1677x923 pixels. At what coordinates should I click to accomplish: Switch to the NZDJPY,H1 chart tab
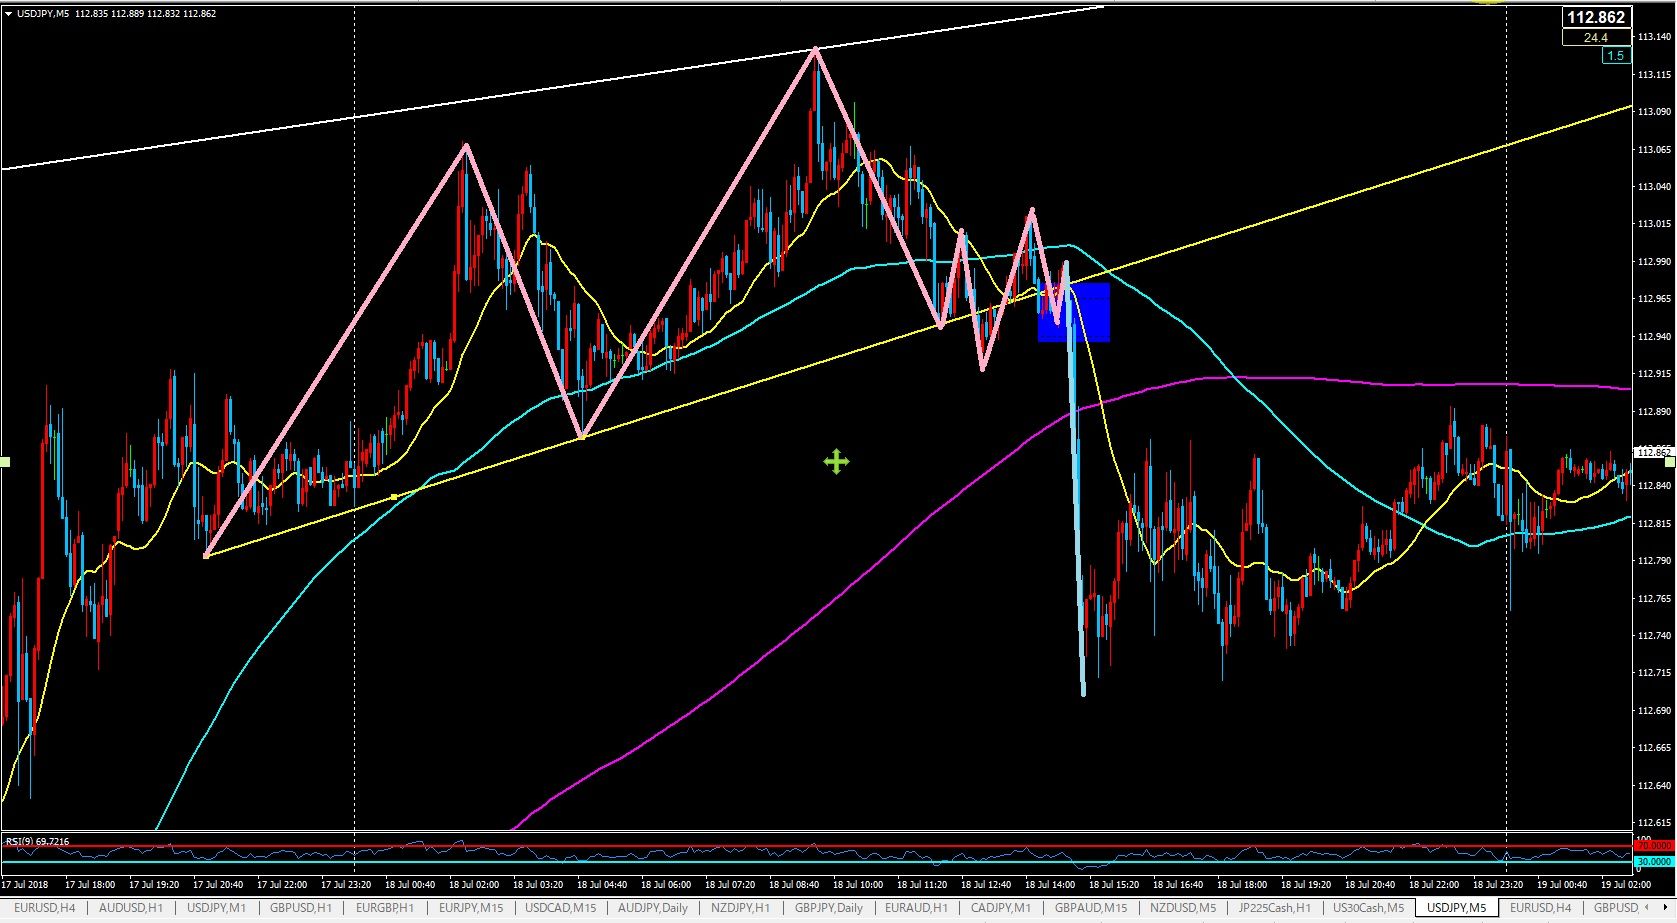[741, 908]
